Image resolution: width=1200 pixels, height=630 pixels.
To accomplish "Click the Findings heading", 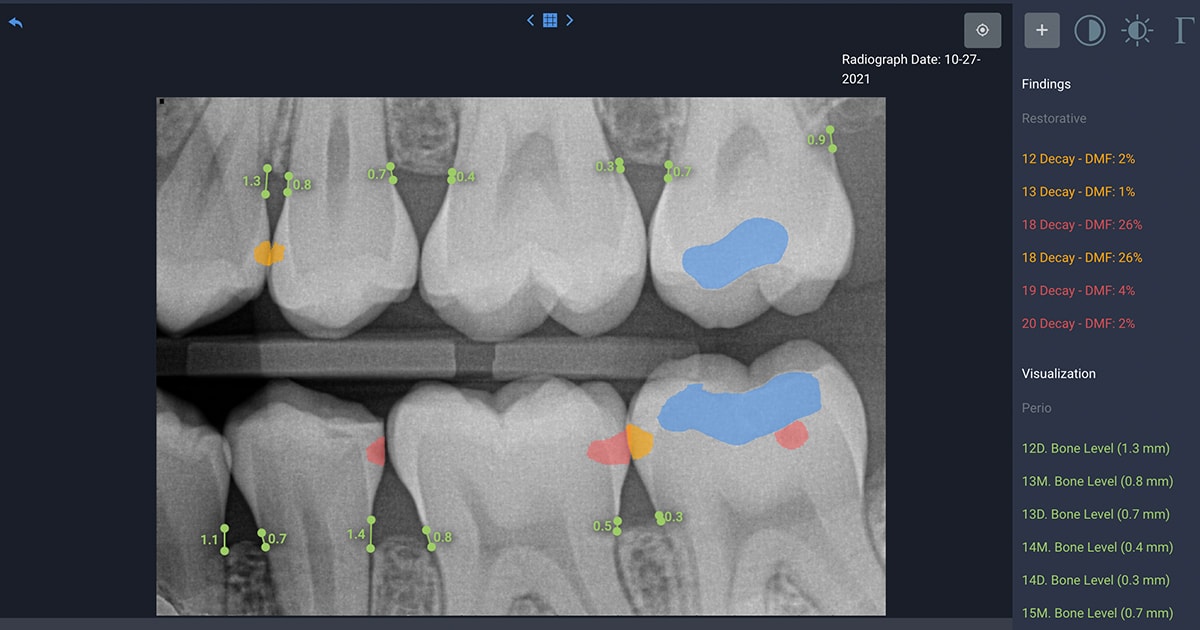I will pyautogui.click(x=1046, y=85).
